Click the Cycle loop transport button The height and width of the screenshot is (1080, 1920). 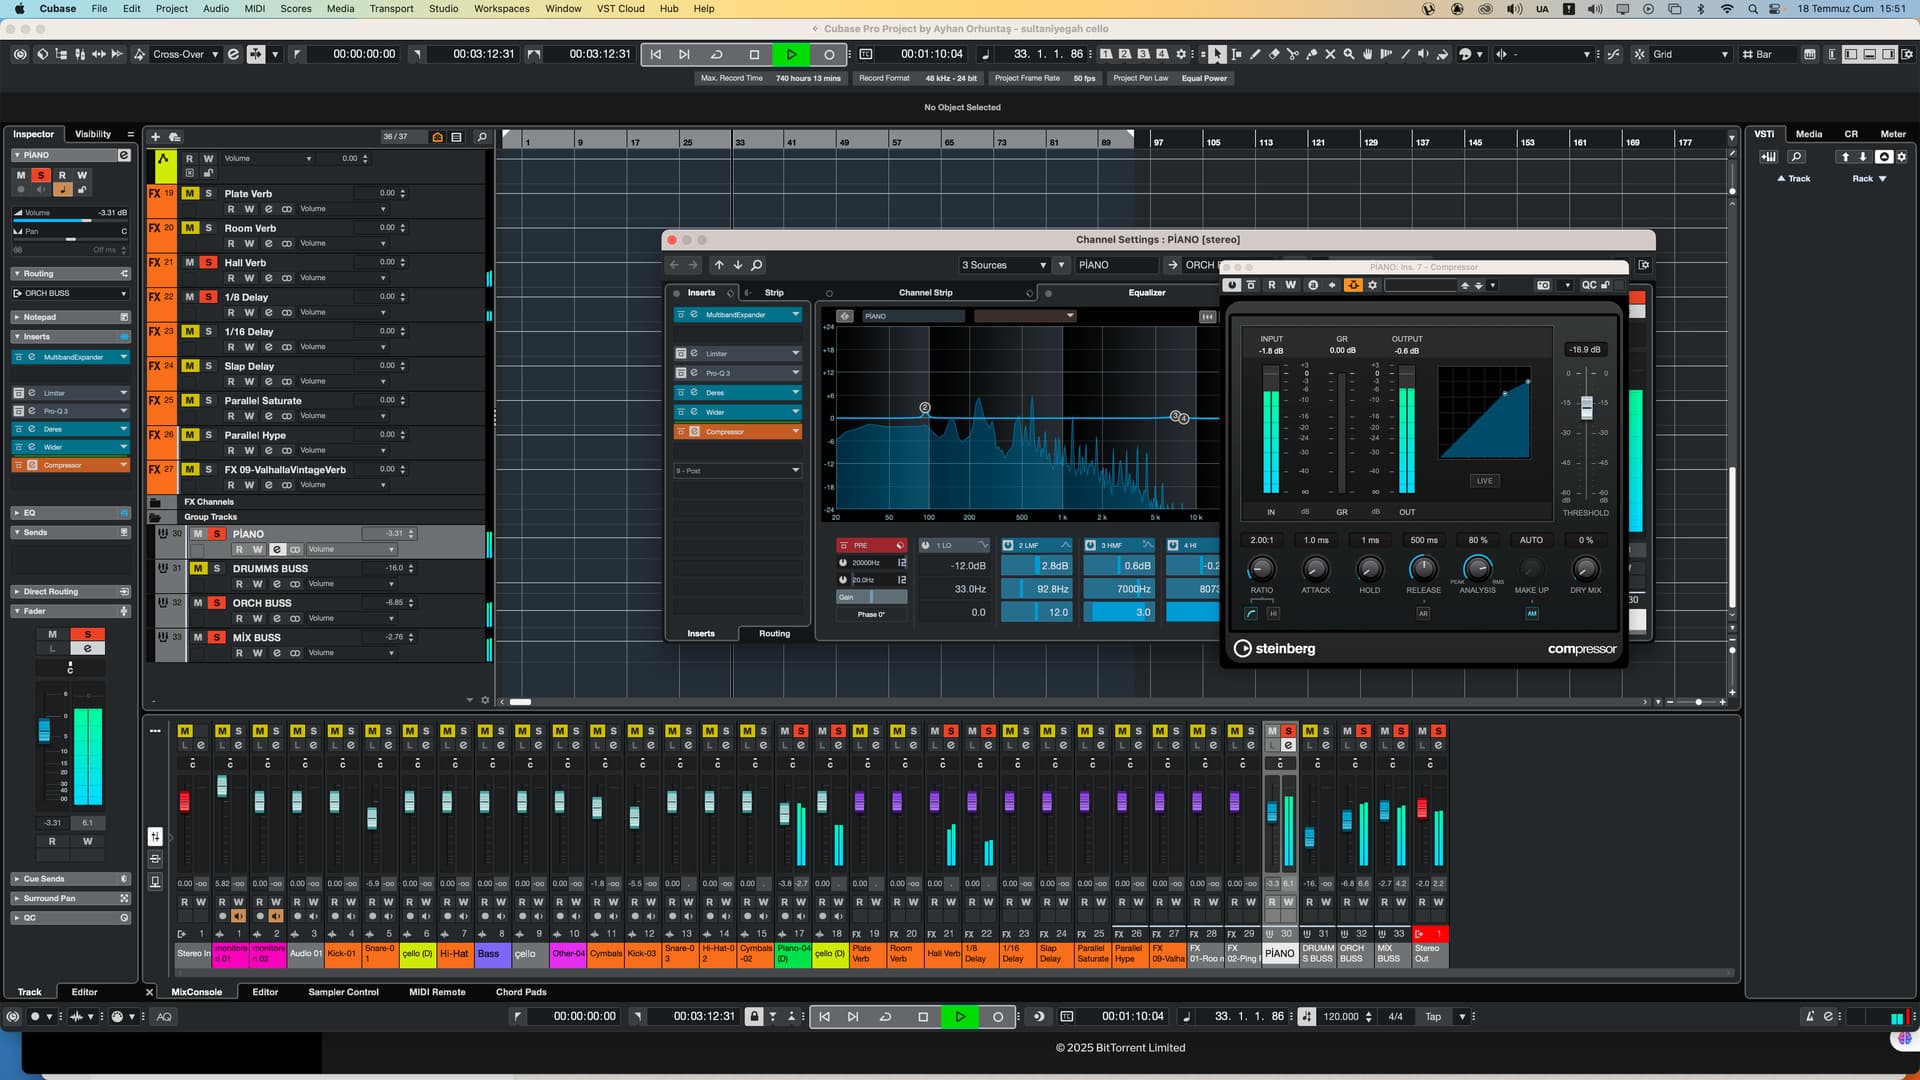pyautogui.click(x=717, y=54)
